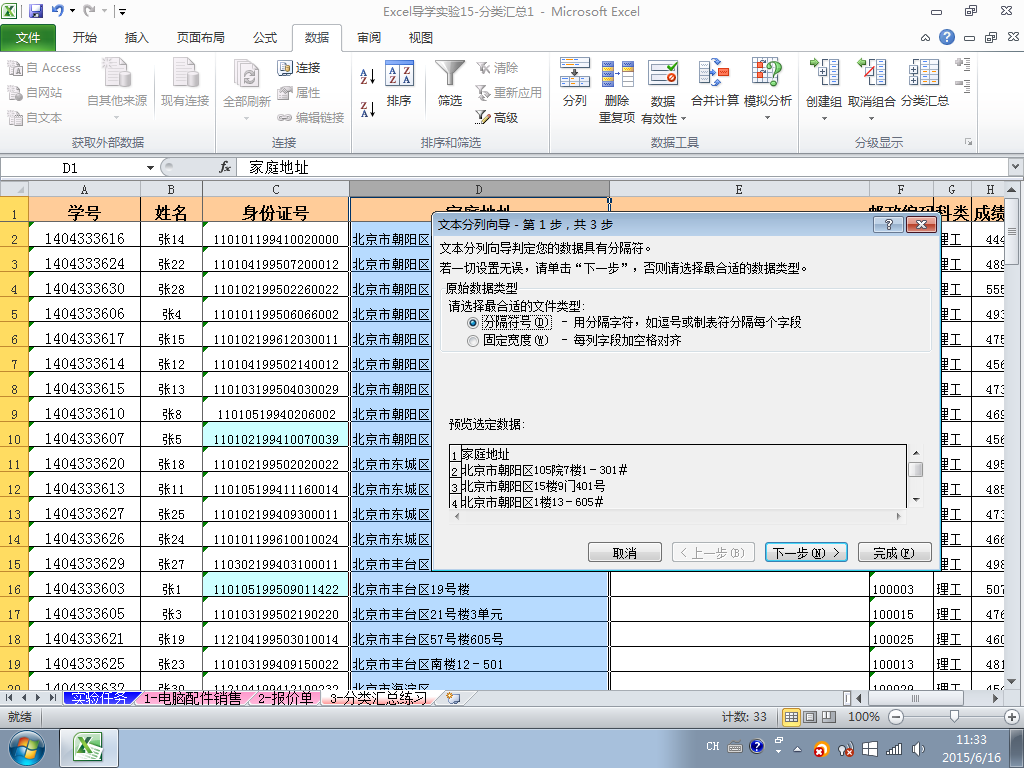
Task: Click Excel icon in taskbar
Action: (89, 748)
